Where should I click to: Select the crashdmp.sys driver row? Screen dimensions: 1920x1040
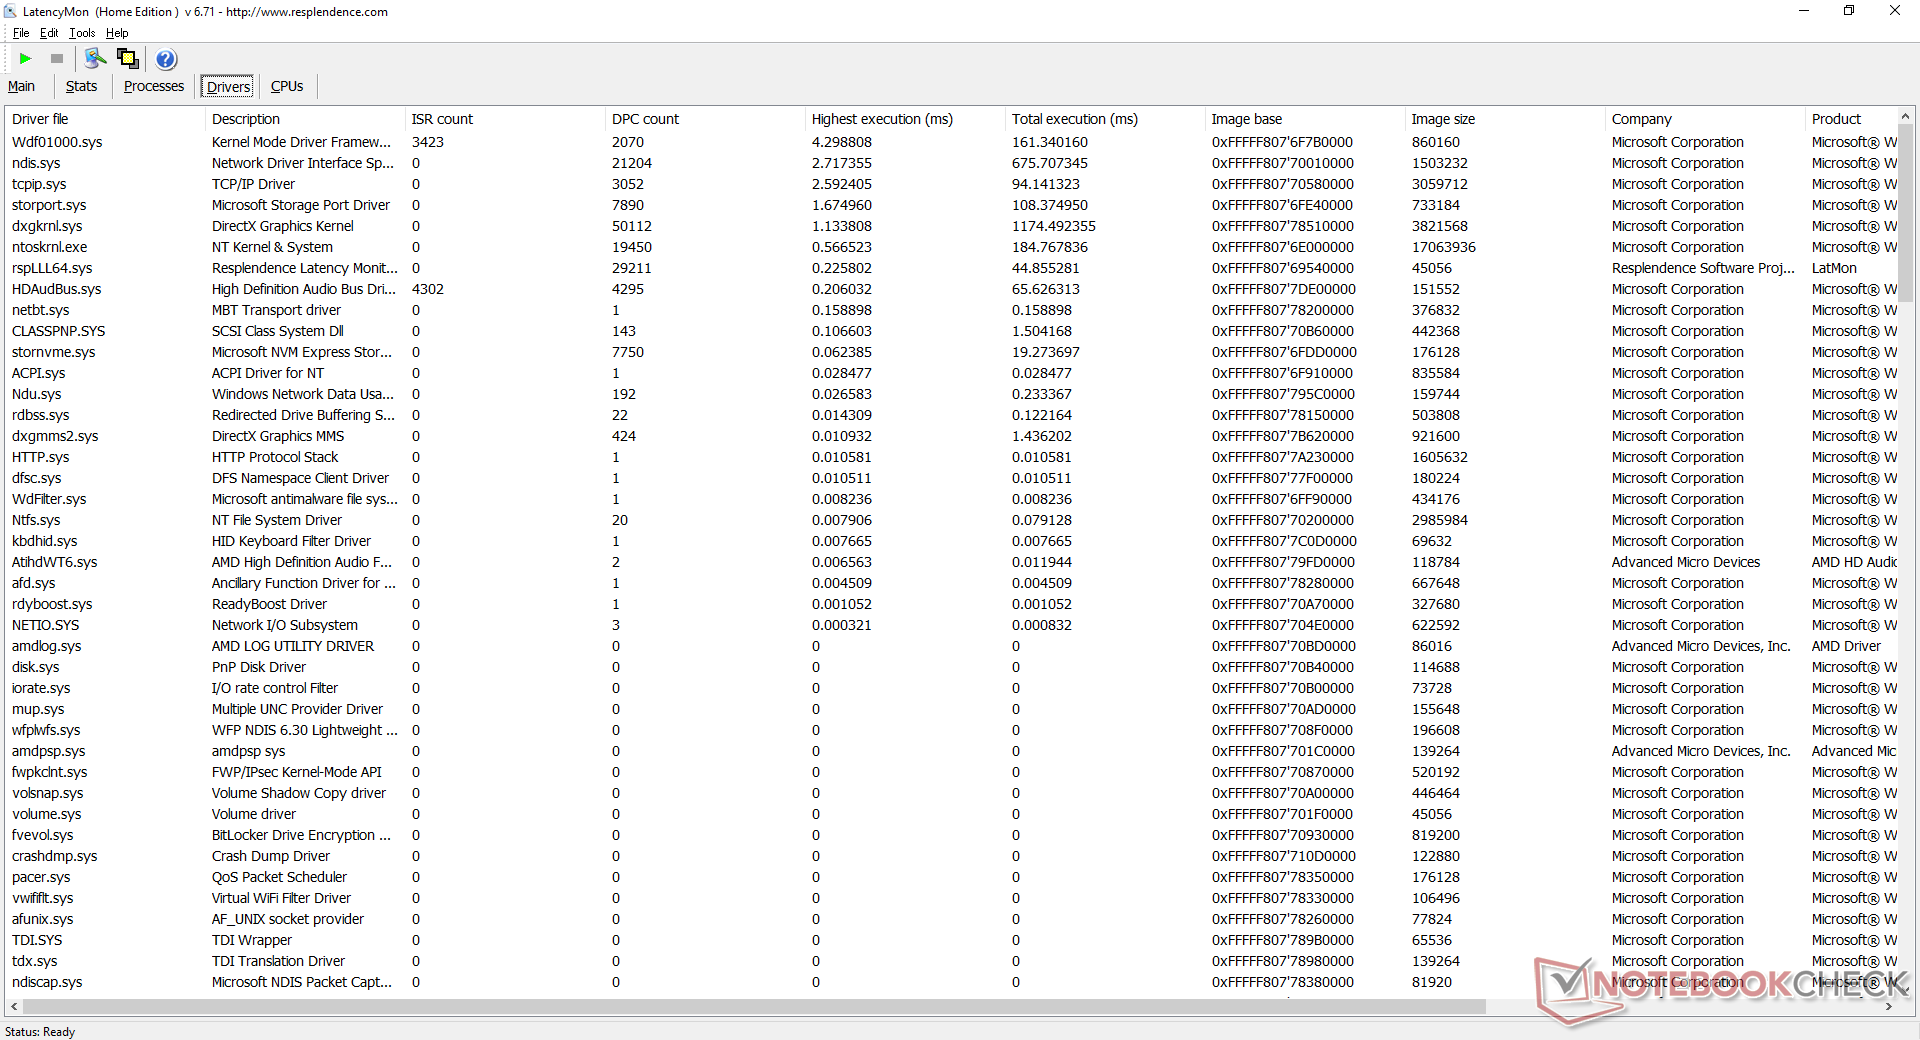pos(951,856)
